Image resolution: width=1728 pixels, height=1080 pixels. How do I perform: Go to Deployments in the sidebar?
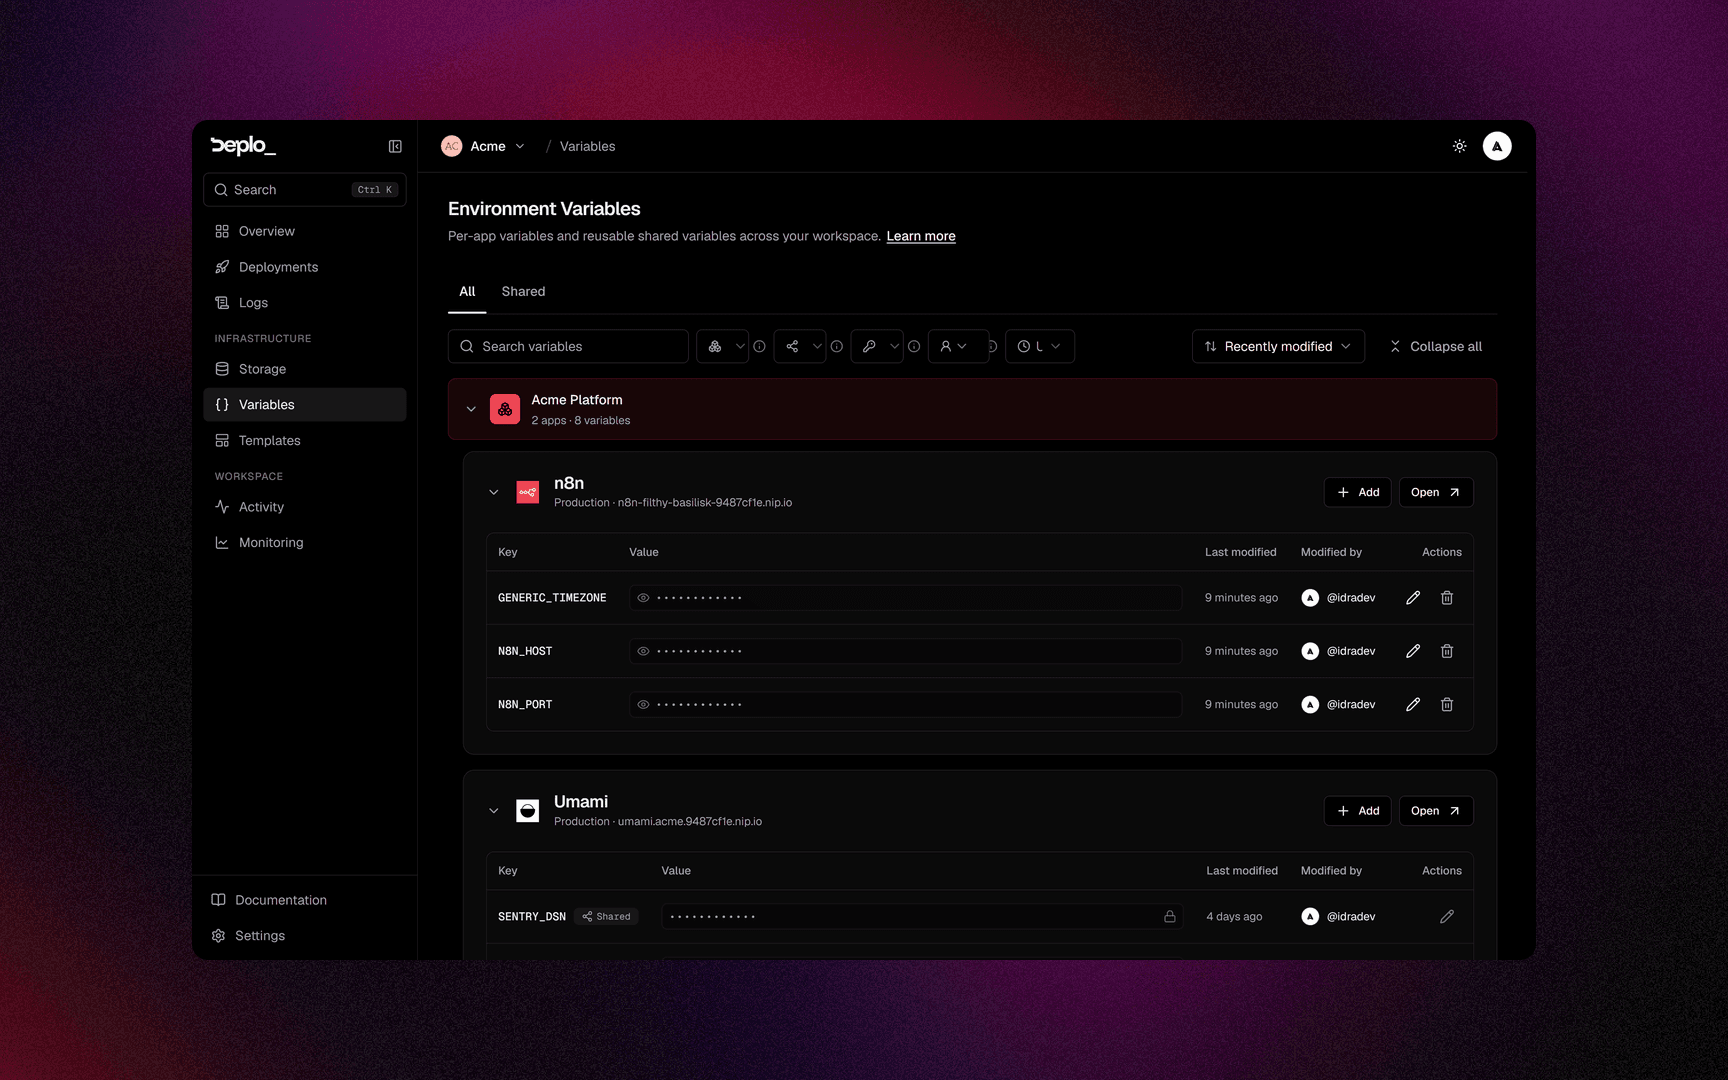305,267
